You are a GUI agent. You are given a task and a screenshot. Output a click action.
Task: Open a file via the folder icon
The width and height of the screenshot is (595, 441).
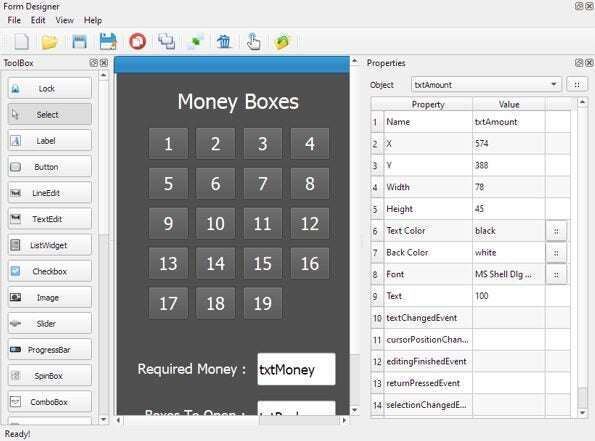[50, 42]
